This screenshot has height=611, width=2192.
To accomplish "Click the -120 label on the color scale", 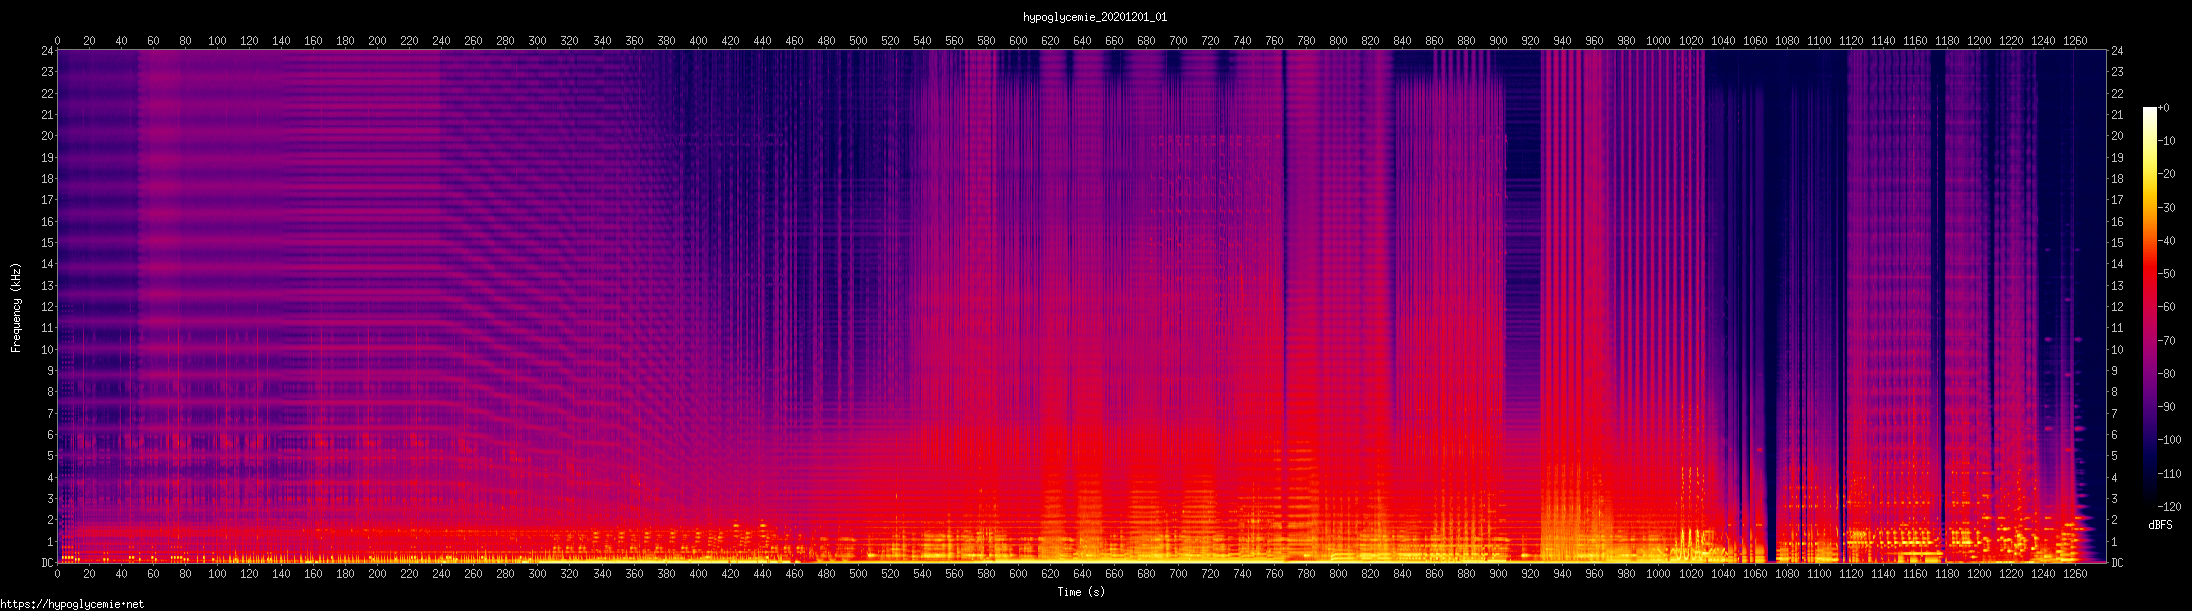I will pos(2168,507).
